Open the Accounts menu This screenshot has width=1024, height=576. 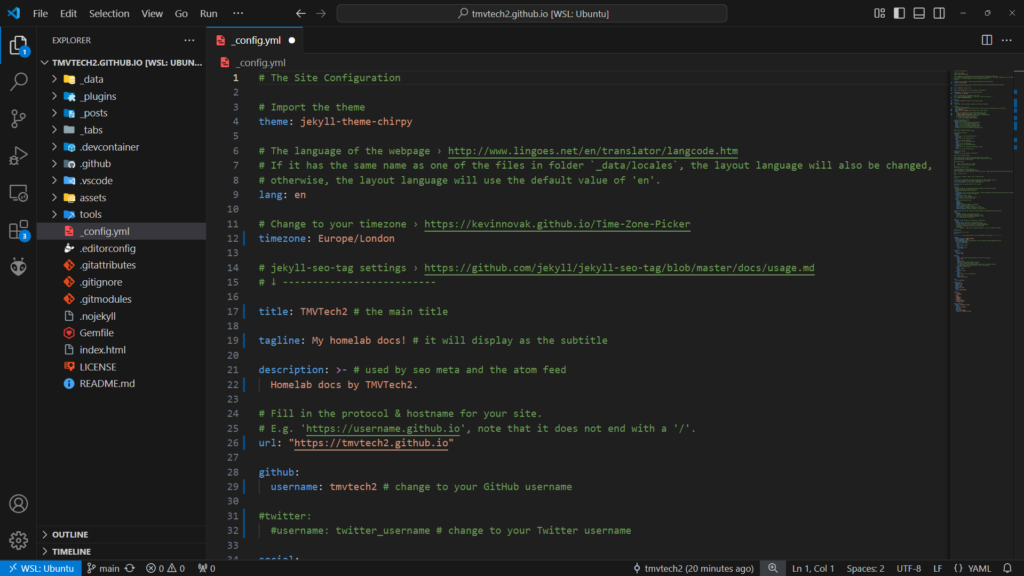coord(18,504)
